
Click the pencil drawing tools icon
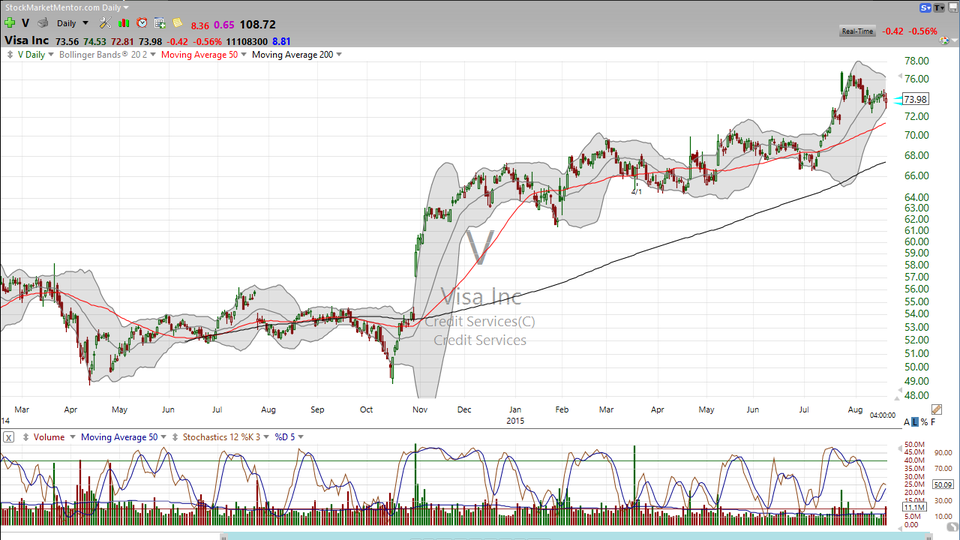[x=936, y=409]
